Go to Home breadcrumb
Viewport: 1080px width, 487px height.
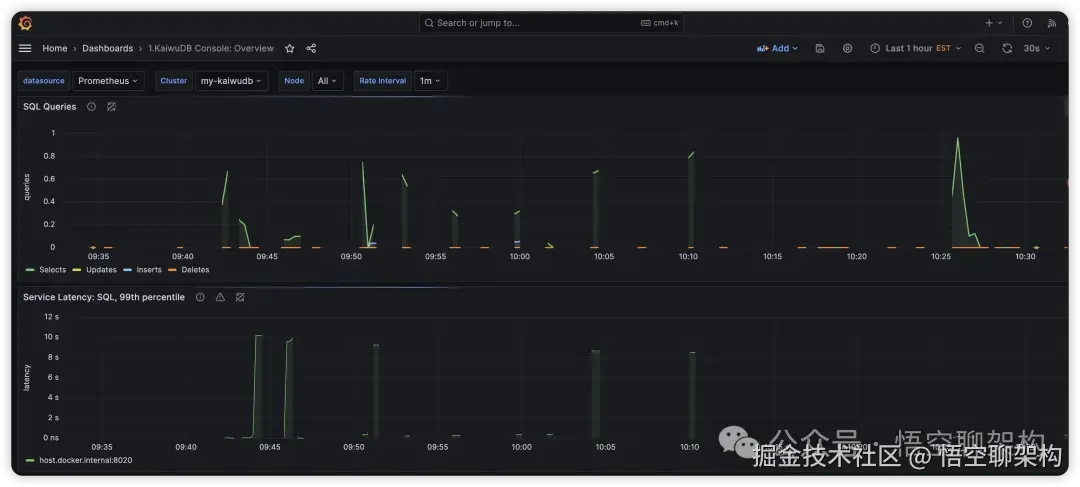(54, 48)
